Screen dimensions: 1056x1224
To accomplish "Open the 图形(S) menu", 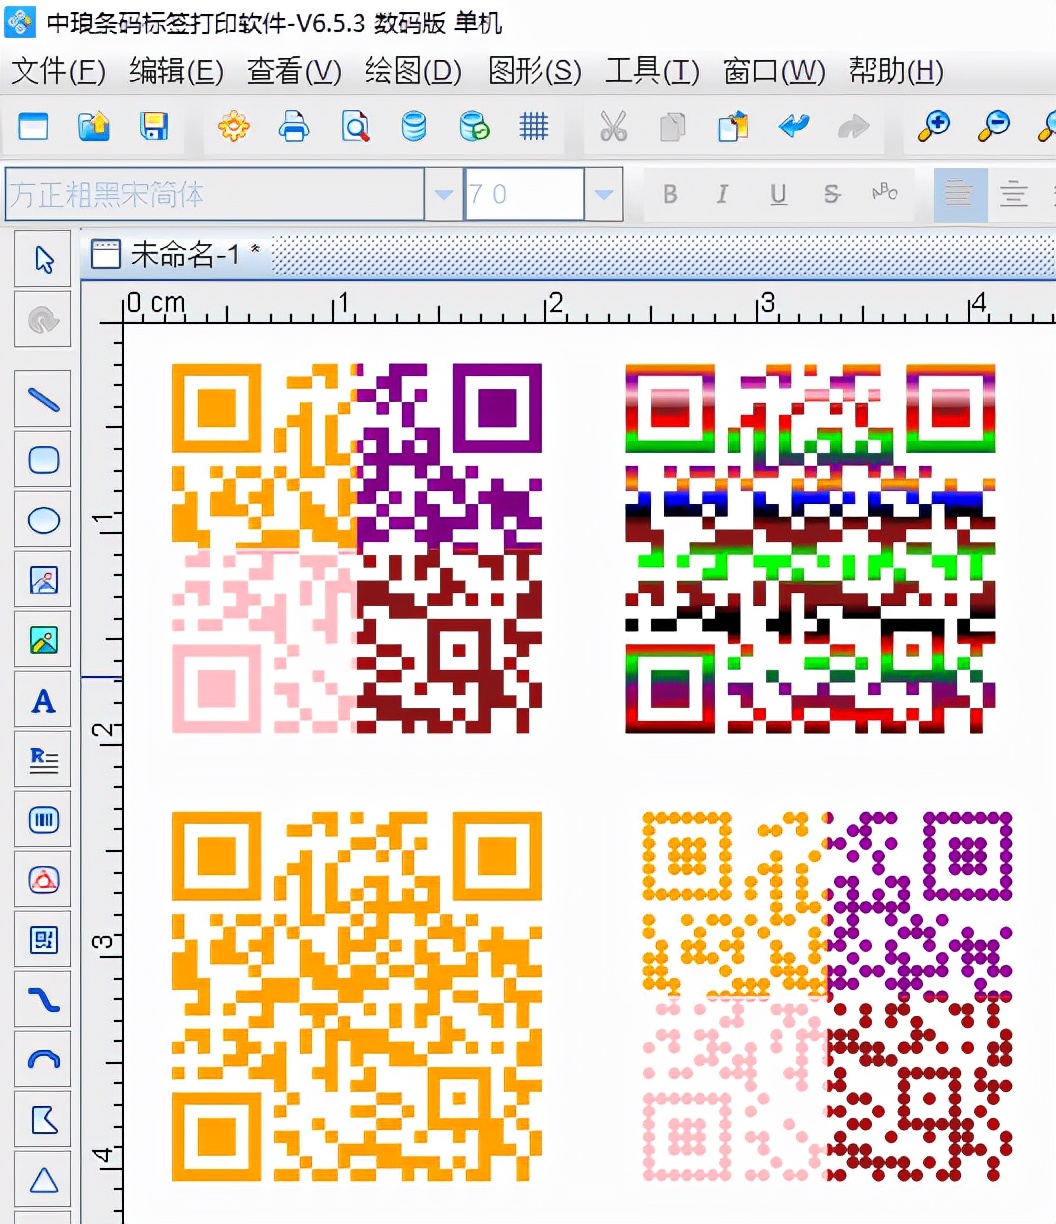I will point(534,71).
